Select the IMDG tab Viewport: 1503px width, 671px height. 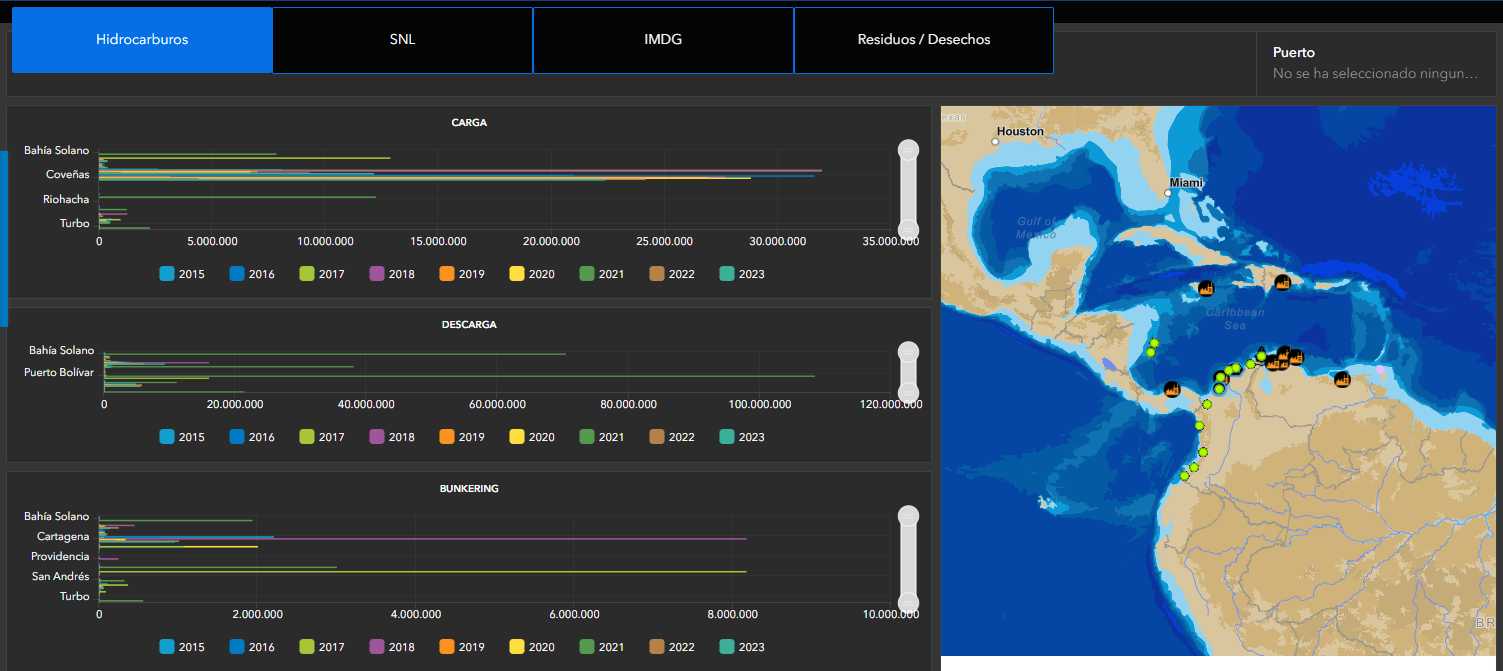663,40
